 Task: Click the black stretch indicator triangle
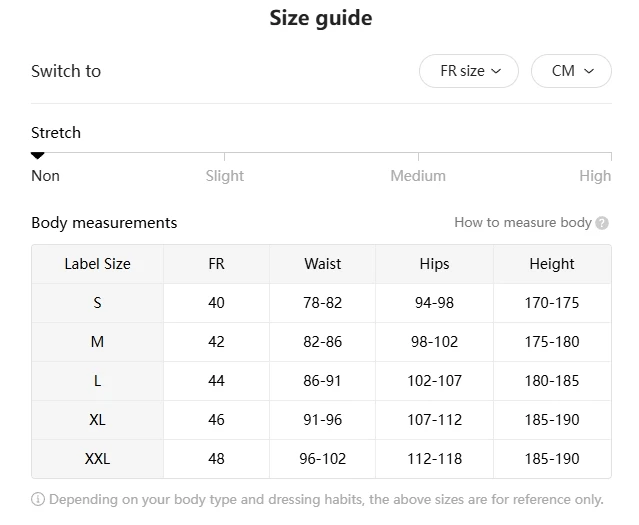point(38,155)
